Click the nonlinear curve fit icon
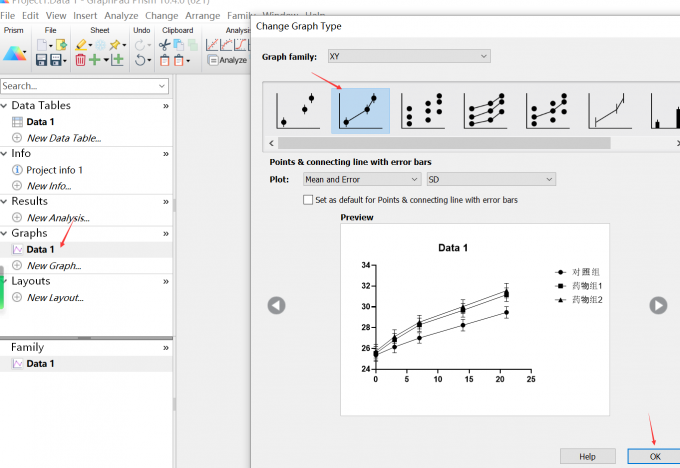This screenshot has height=468, width=680. click(226, 45)
